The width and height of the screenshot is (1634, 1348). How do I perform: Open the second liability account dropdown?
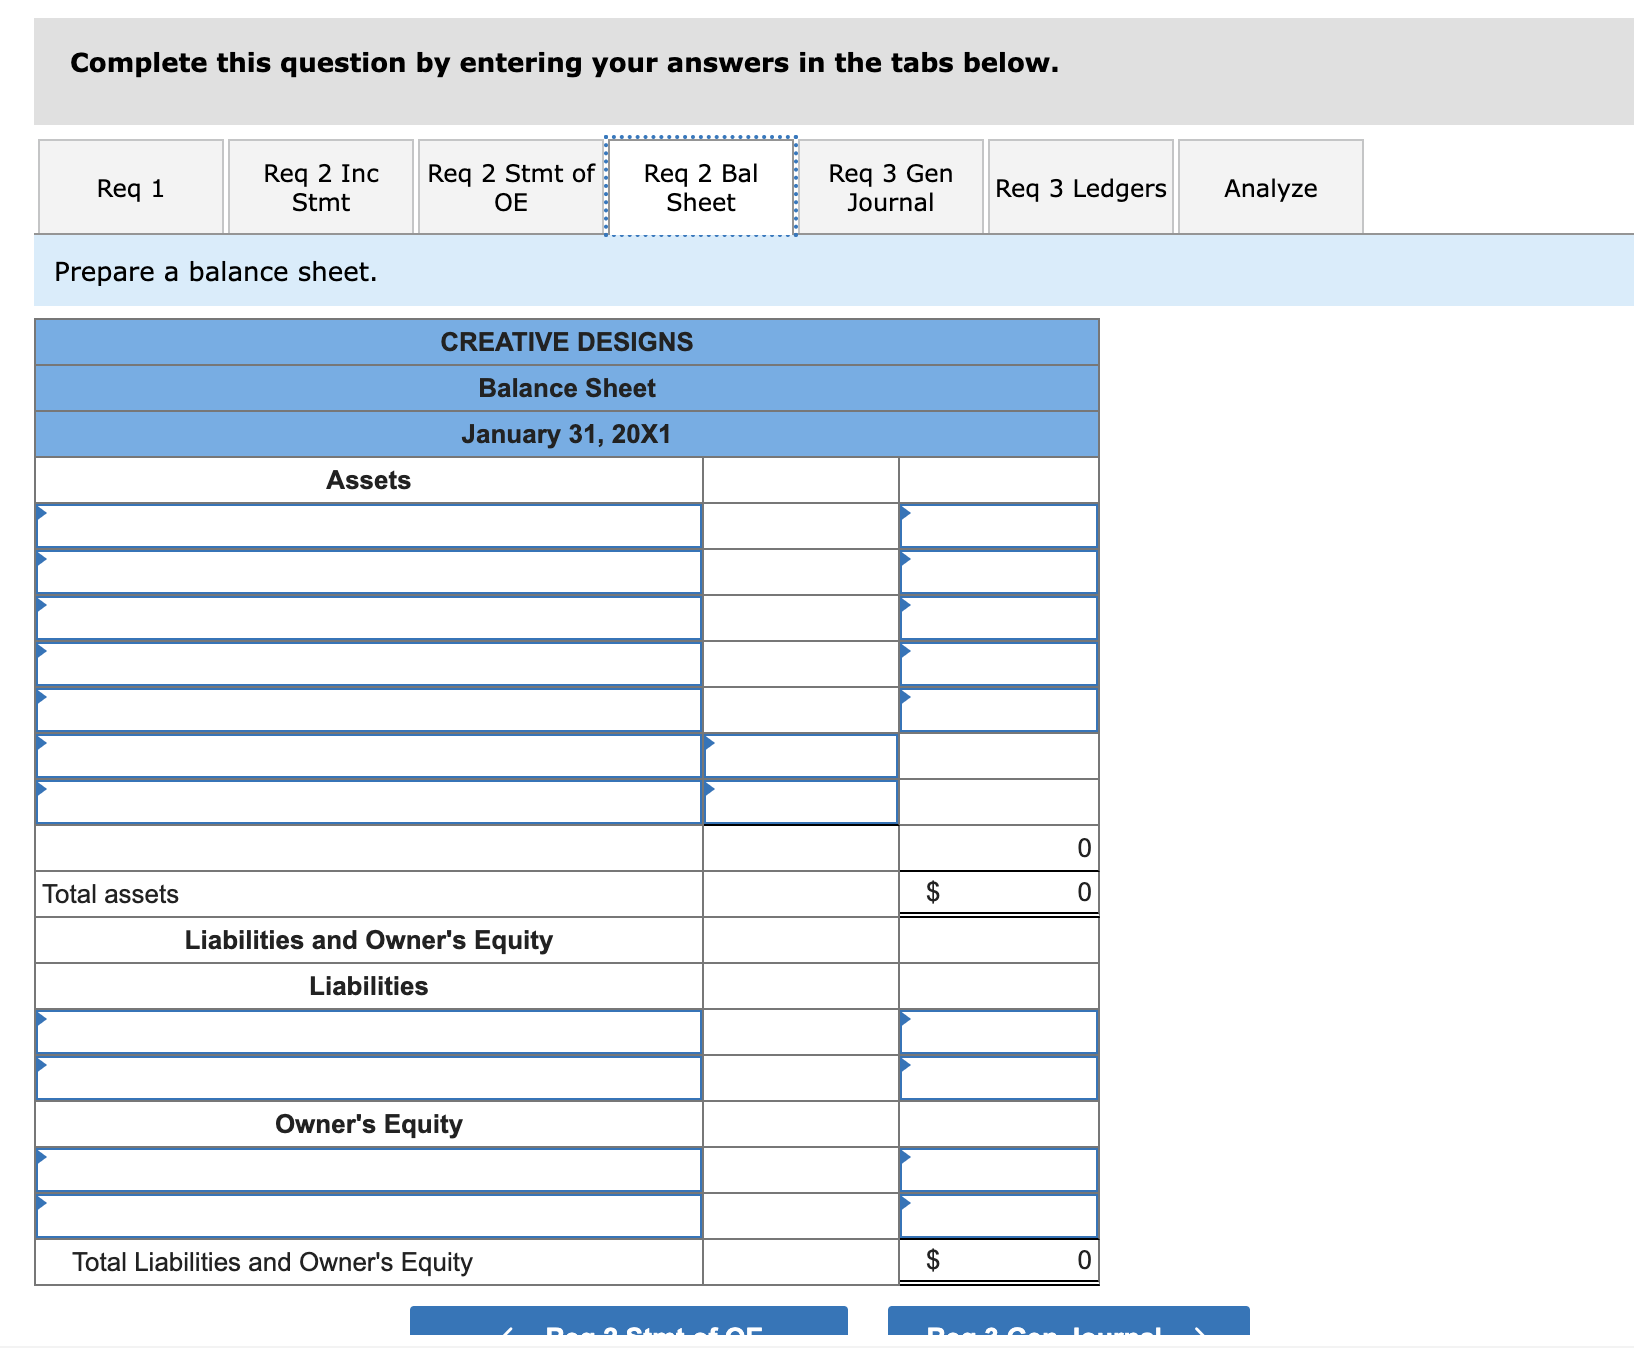tap(369, 1077)
